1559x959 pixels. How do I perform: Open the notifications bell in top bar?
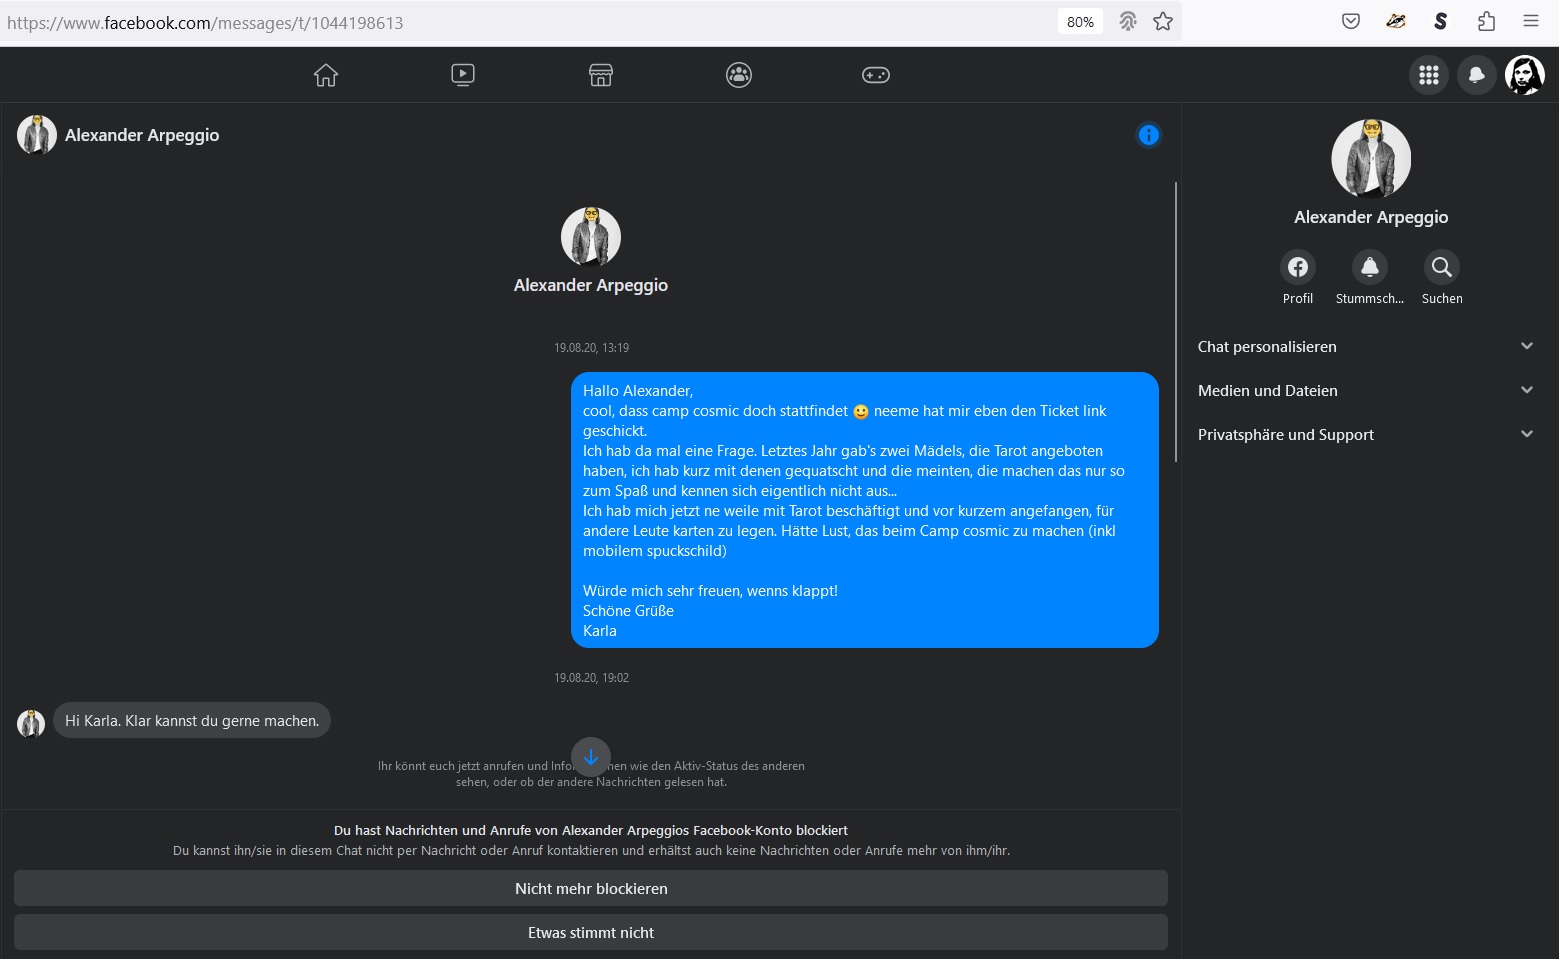pyautogui.click(x=1476, y=75)
